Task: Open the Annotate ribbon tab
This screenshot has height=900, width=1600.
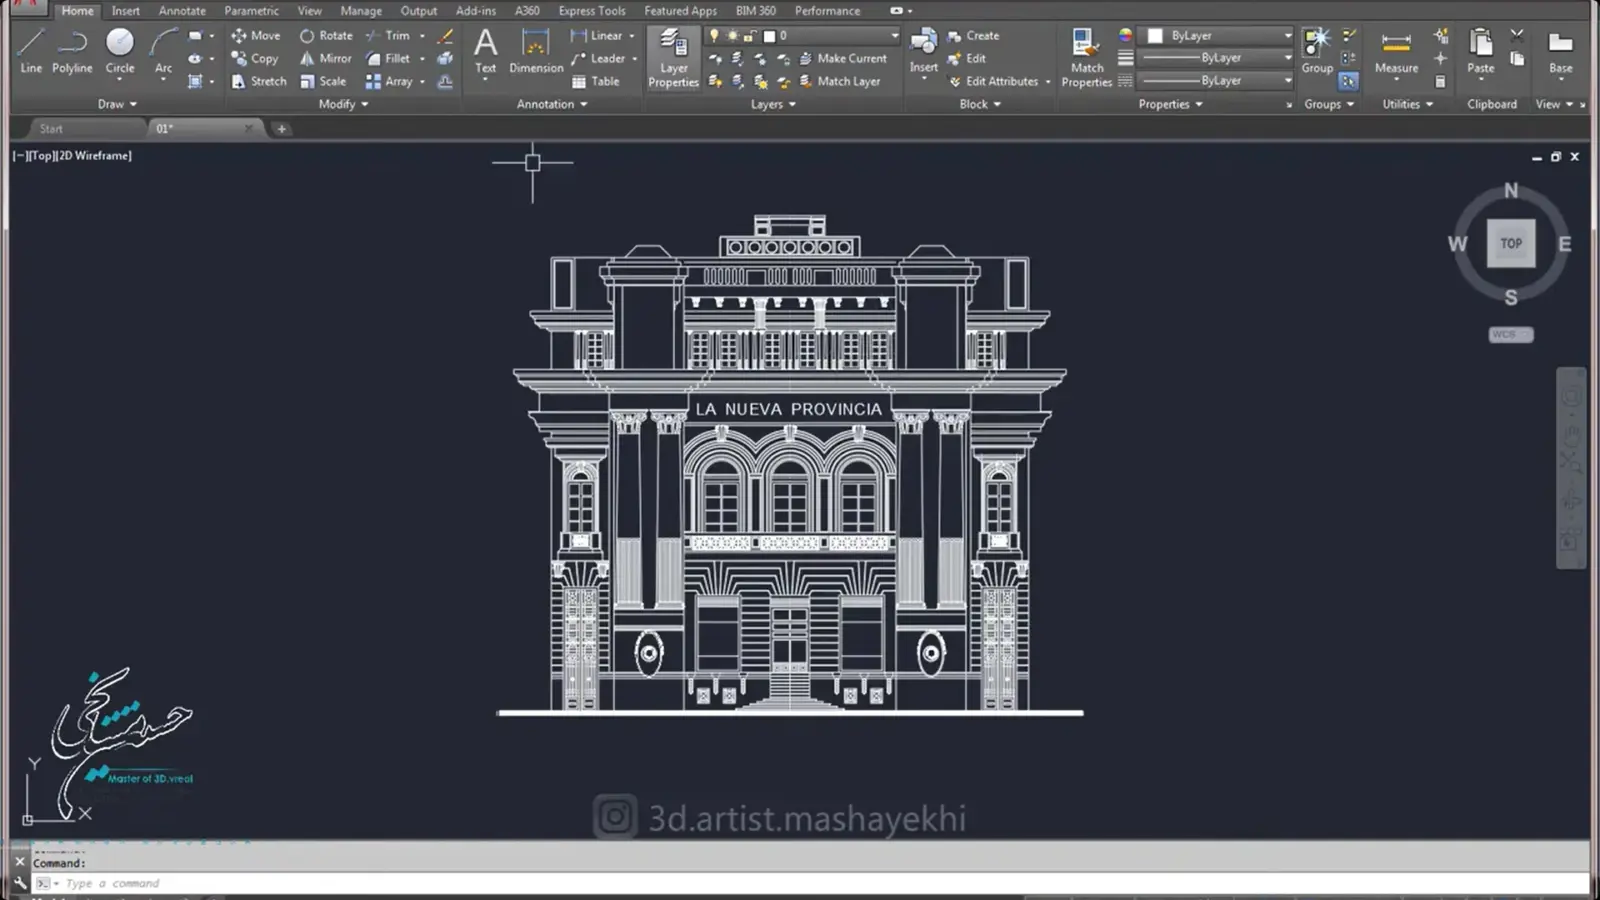Action: coord(182,11)
